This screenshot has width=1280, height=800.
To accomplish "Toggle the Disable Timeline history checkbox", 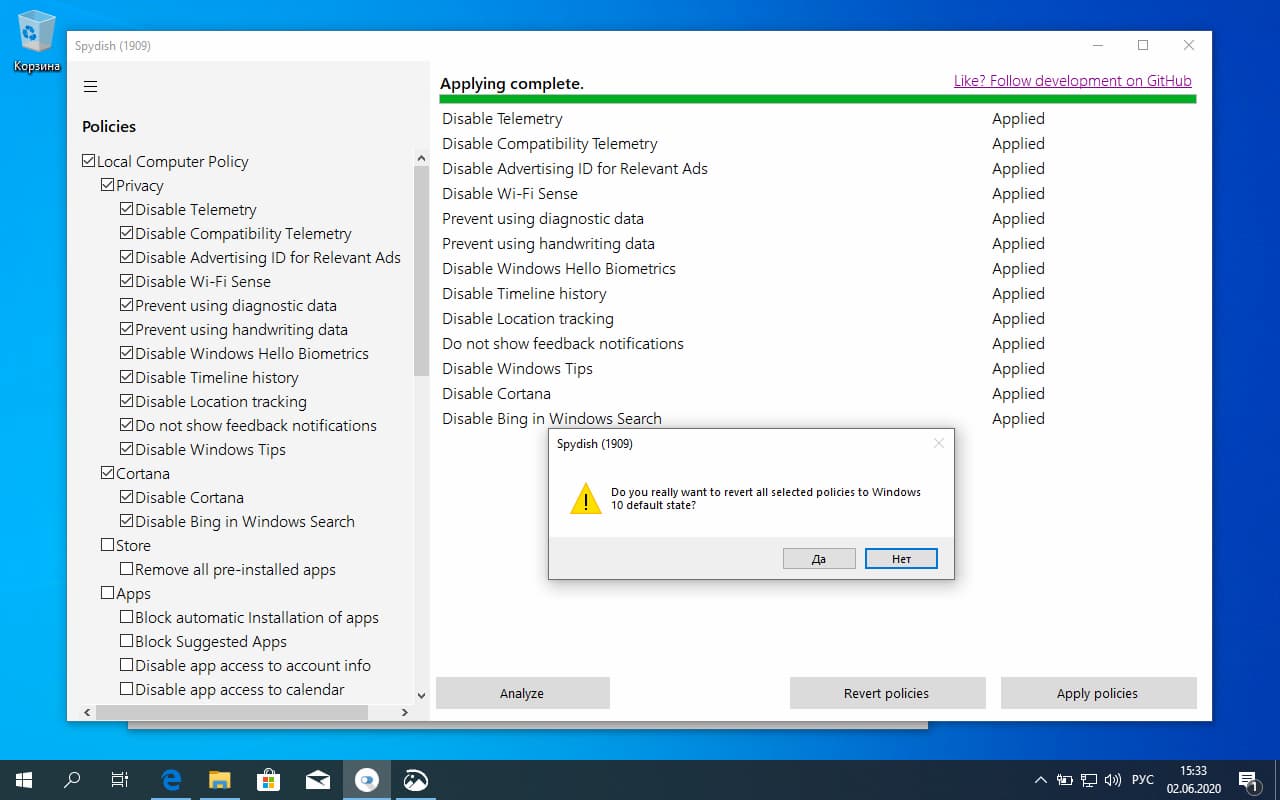I will tap(127, 377).
